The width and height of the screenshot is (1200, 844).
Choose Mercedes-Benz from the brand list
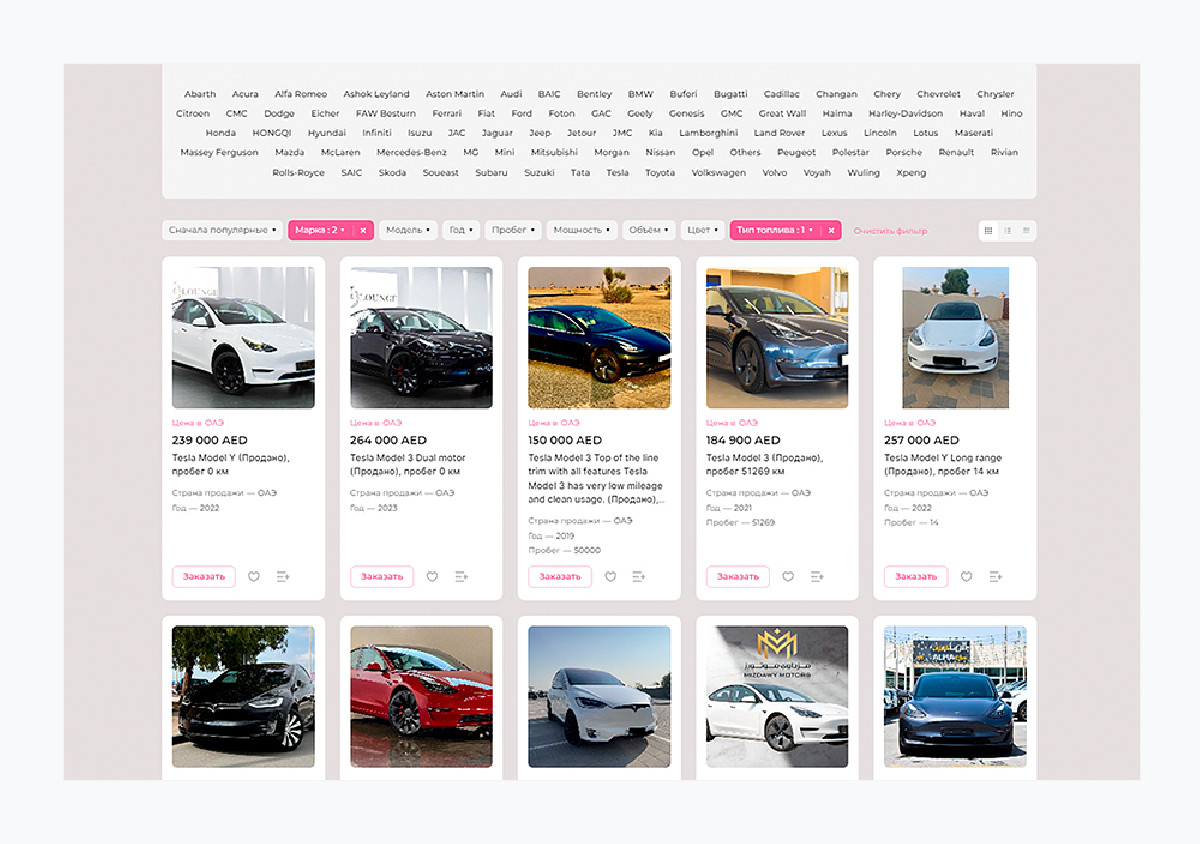click(411, 153)
